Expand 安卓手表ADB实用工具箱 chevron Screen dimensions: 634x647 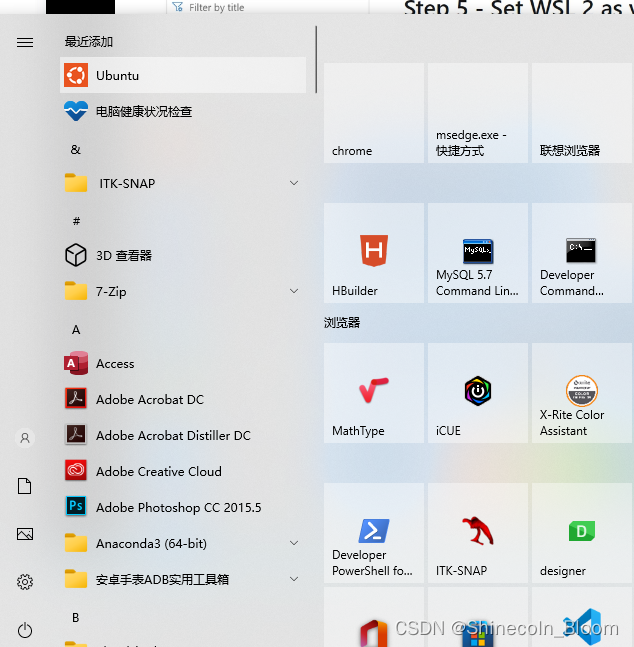pos(294,579)
